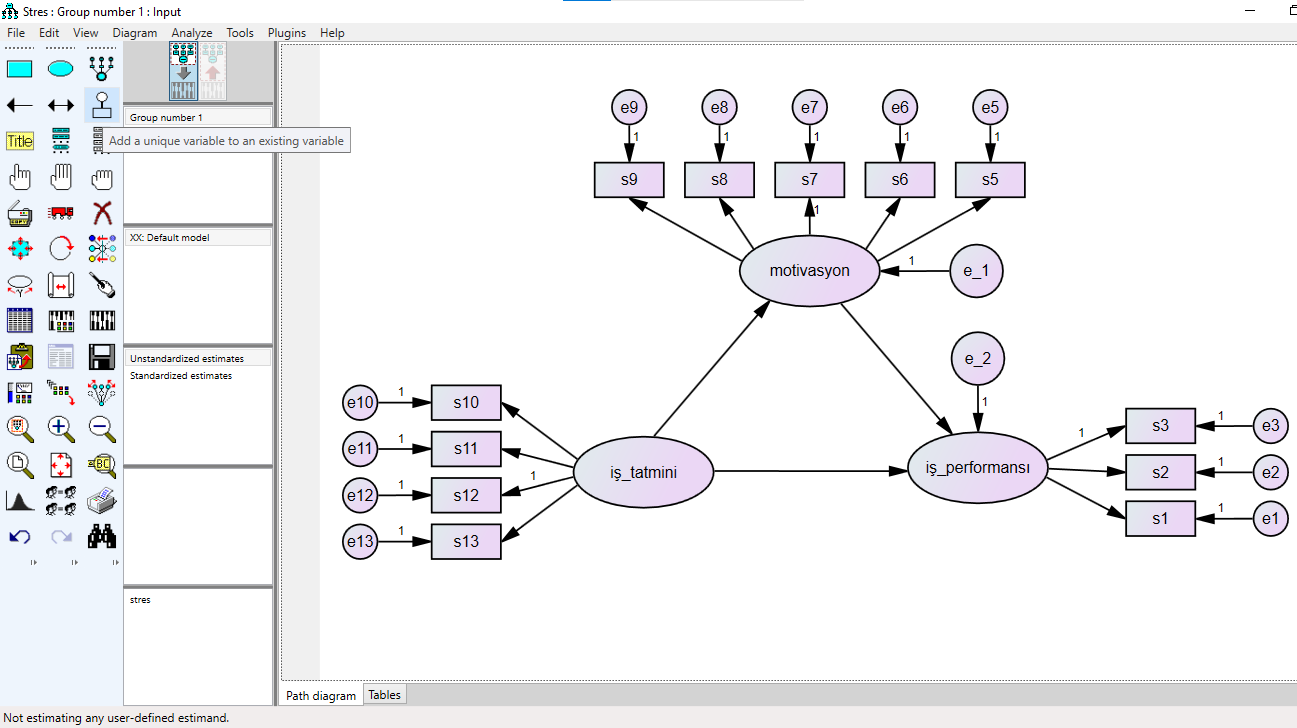Viewport: 1297px width, 728px height.
Task: Pick the double-headed covariance arrow tool
Action: coord(61,105)
